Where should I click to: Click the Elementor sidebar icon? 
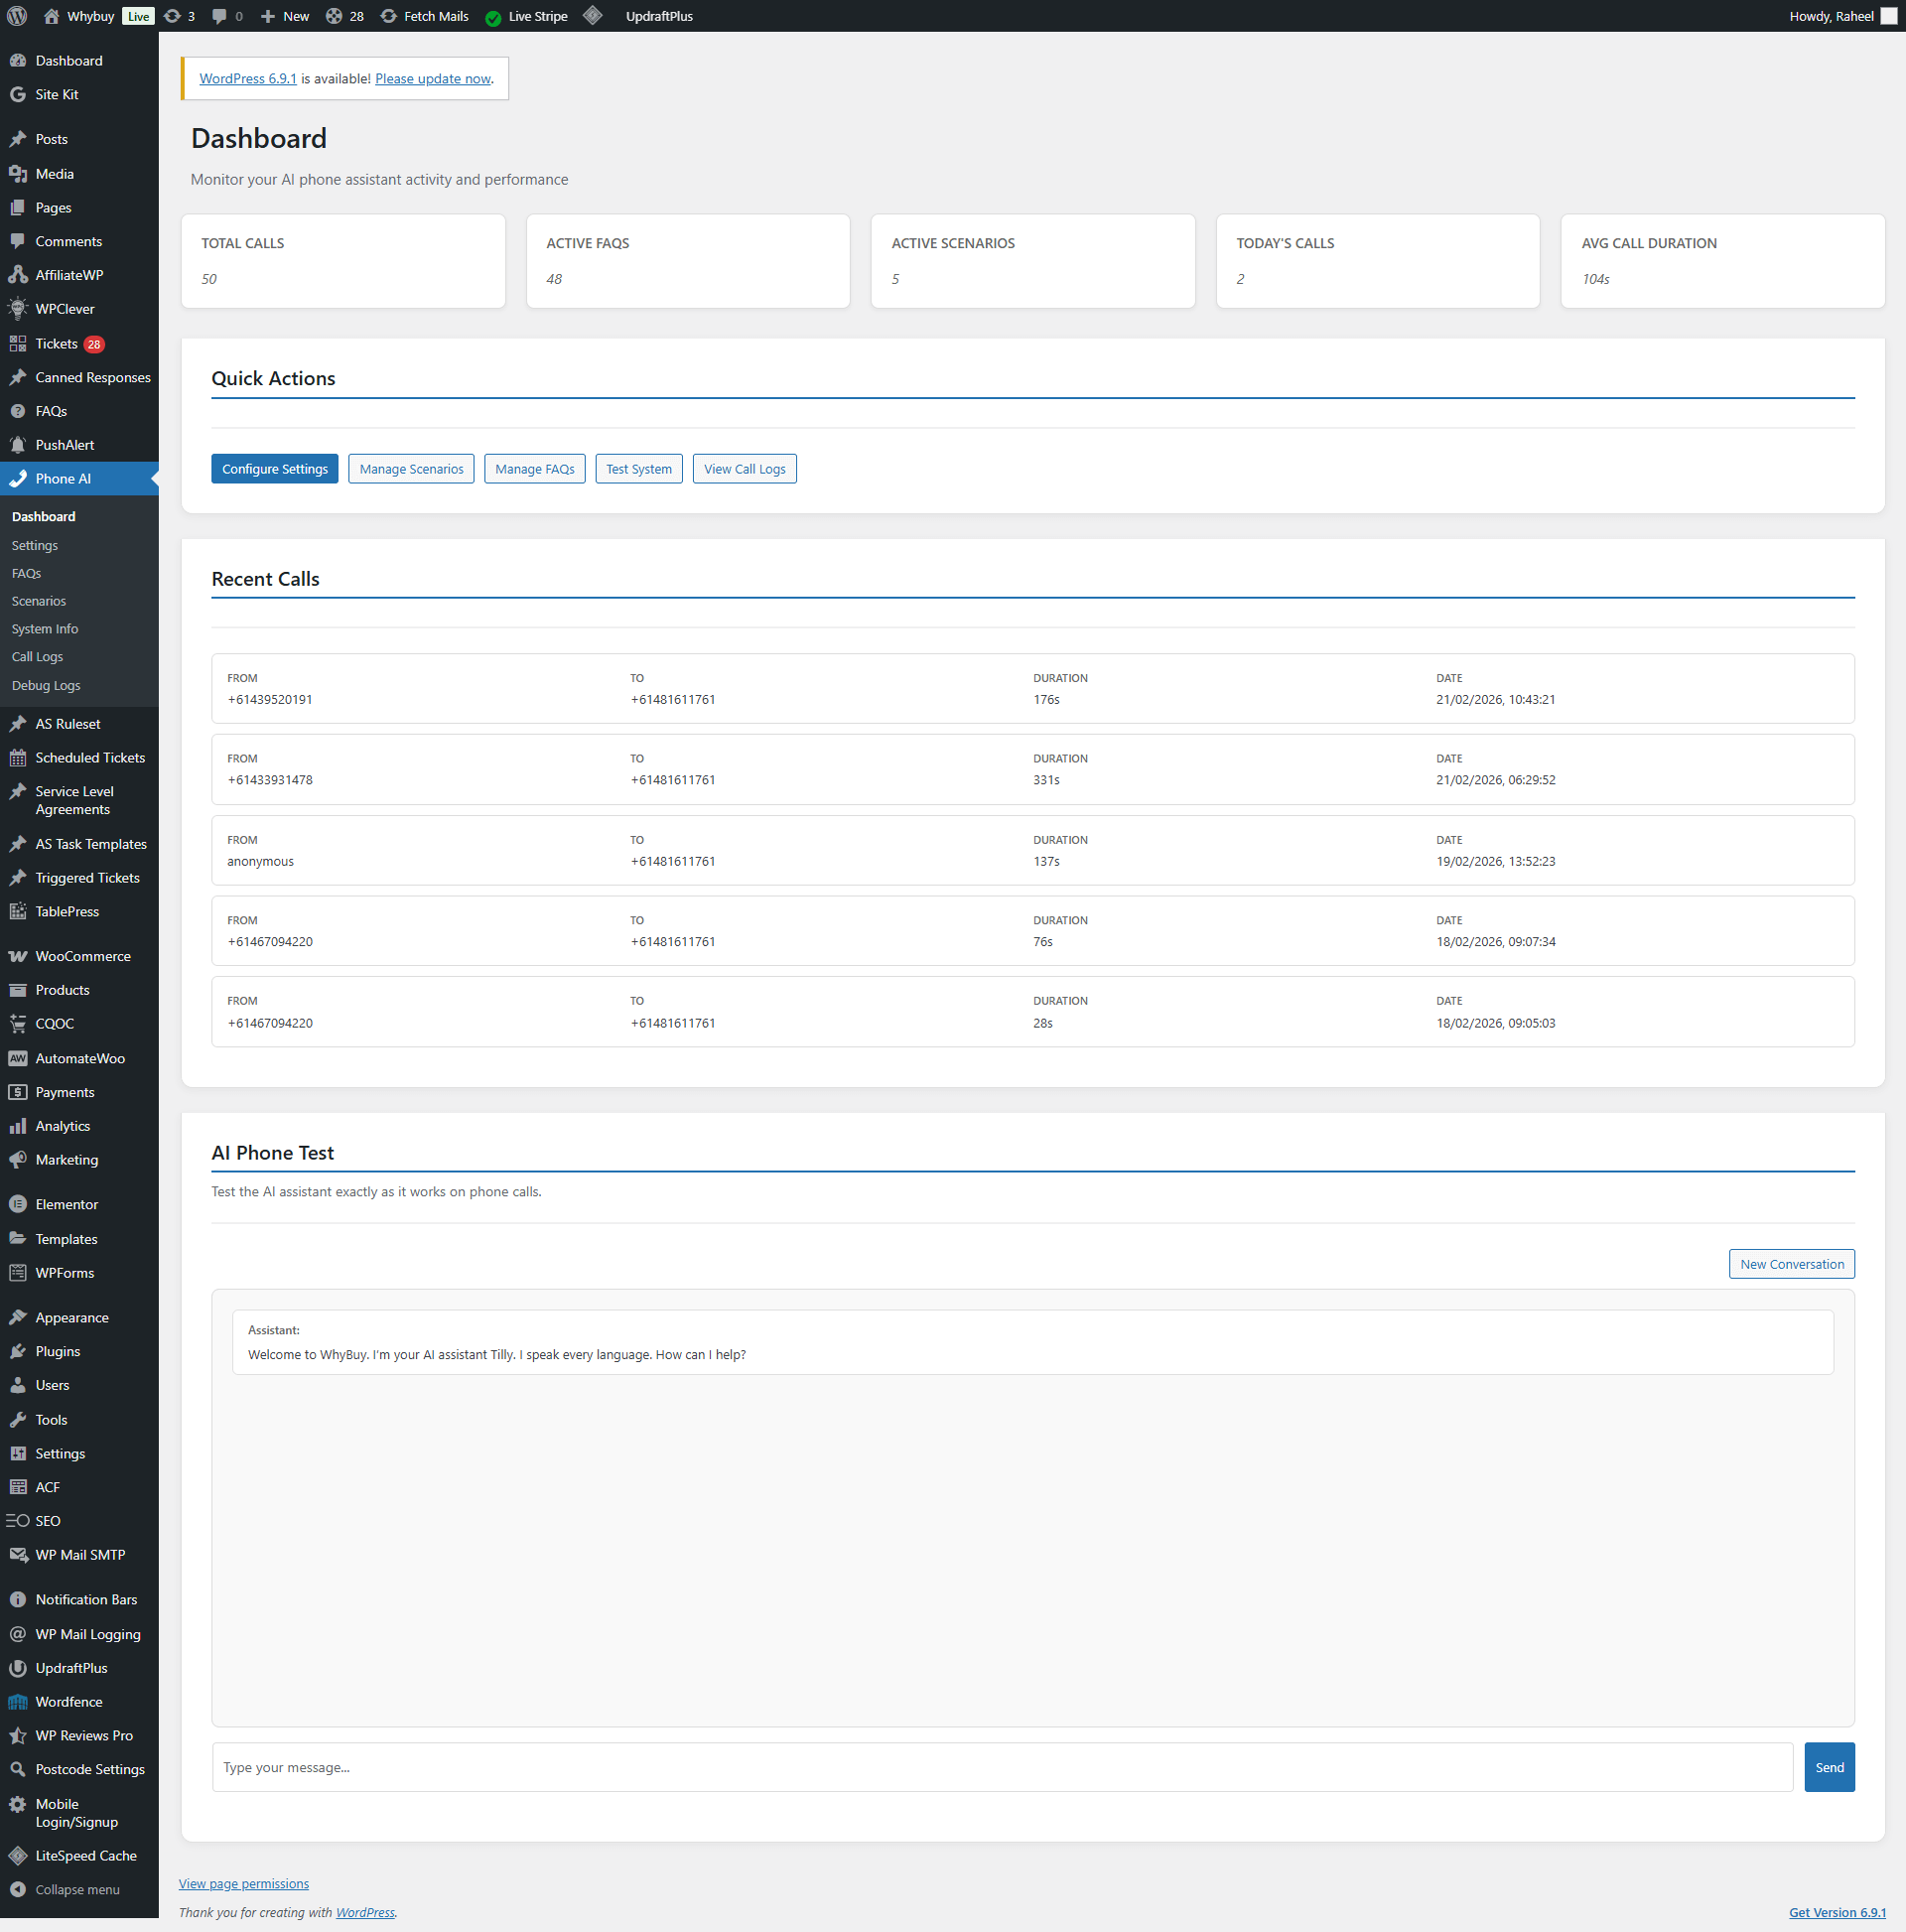pos(18,1204)
